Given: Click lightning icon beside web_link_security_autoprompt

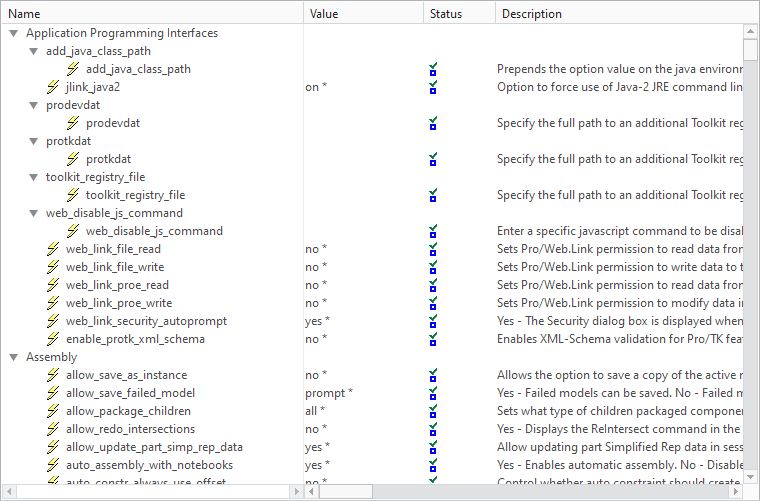Looking at the screenshot, I should tap(53, 321).
